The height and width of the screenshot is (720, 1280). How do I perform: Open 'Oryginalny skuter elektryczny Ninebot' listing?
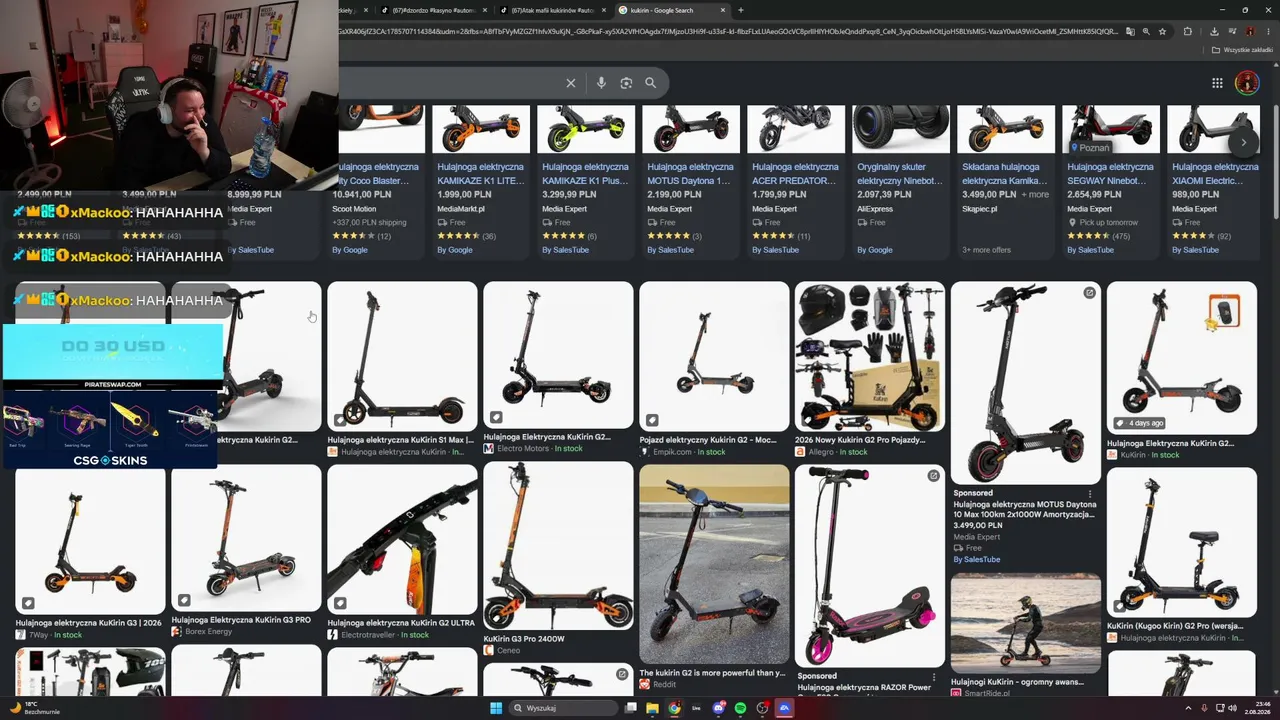click(x=901, y=180)
